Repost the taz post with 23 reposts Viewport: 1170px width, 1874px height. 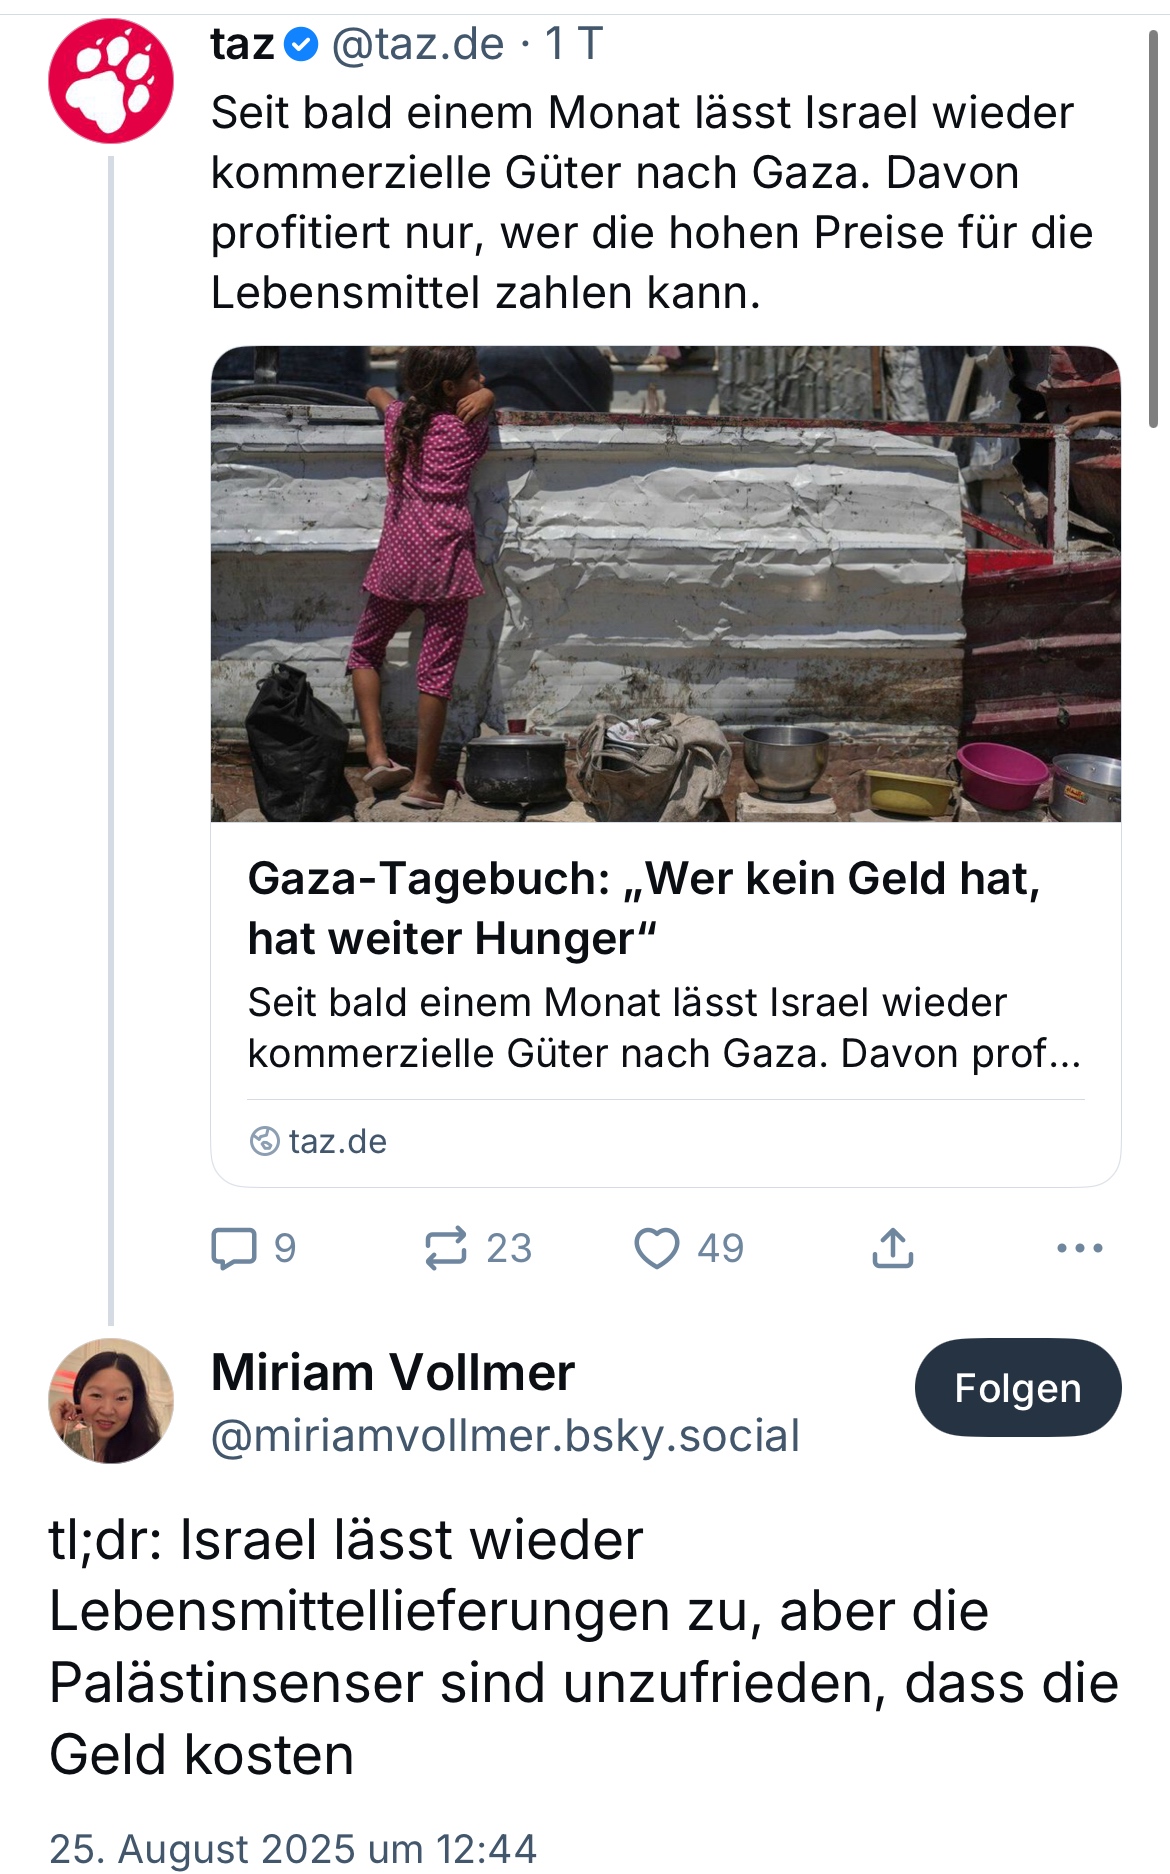click(x=446, y=1248)
